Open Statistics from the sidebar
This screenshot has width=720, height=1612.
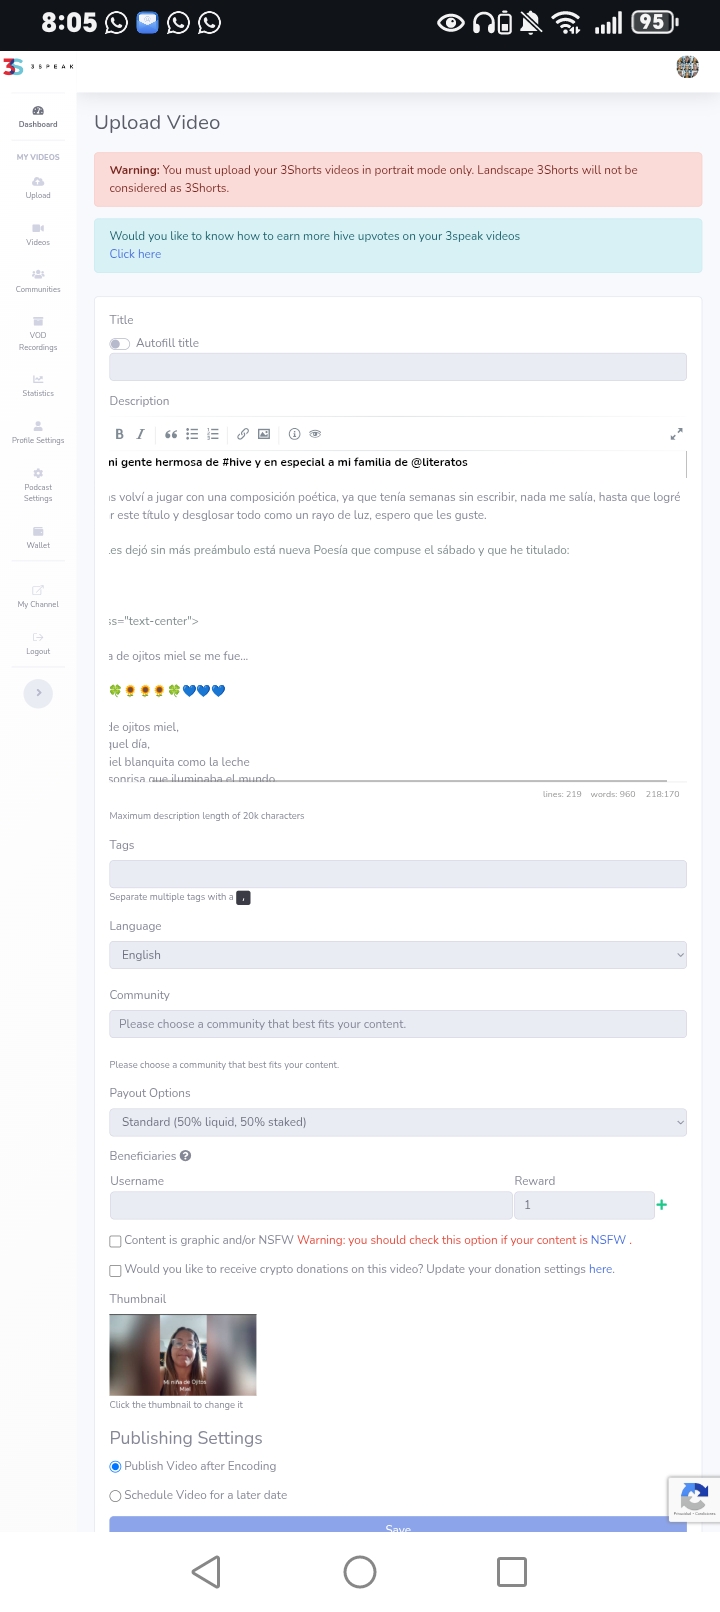(38, 385)
